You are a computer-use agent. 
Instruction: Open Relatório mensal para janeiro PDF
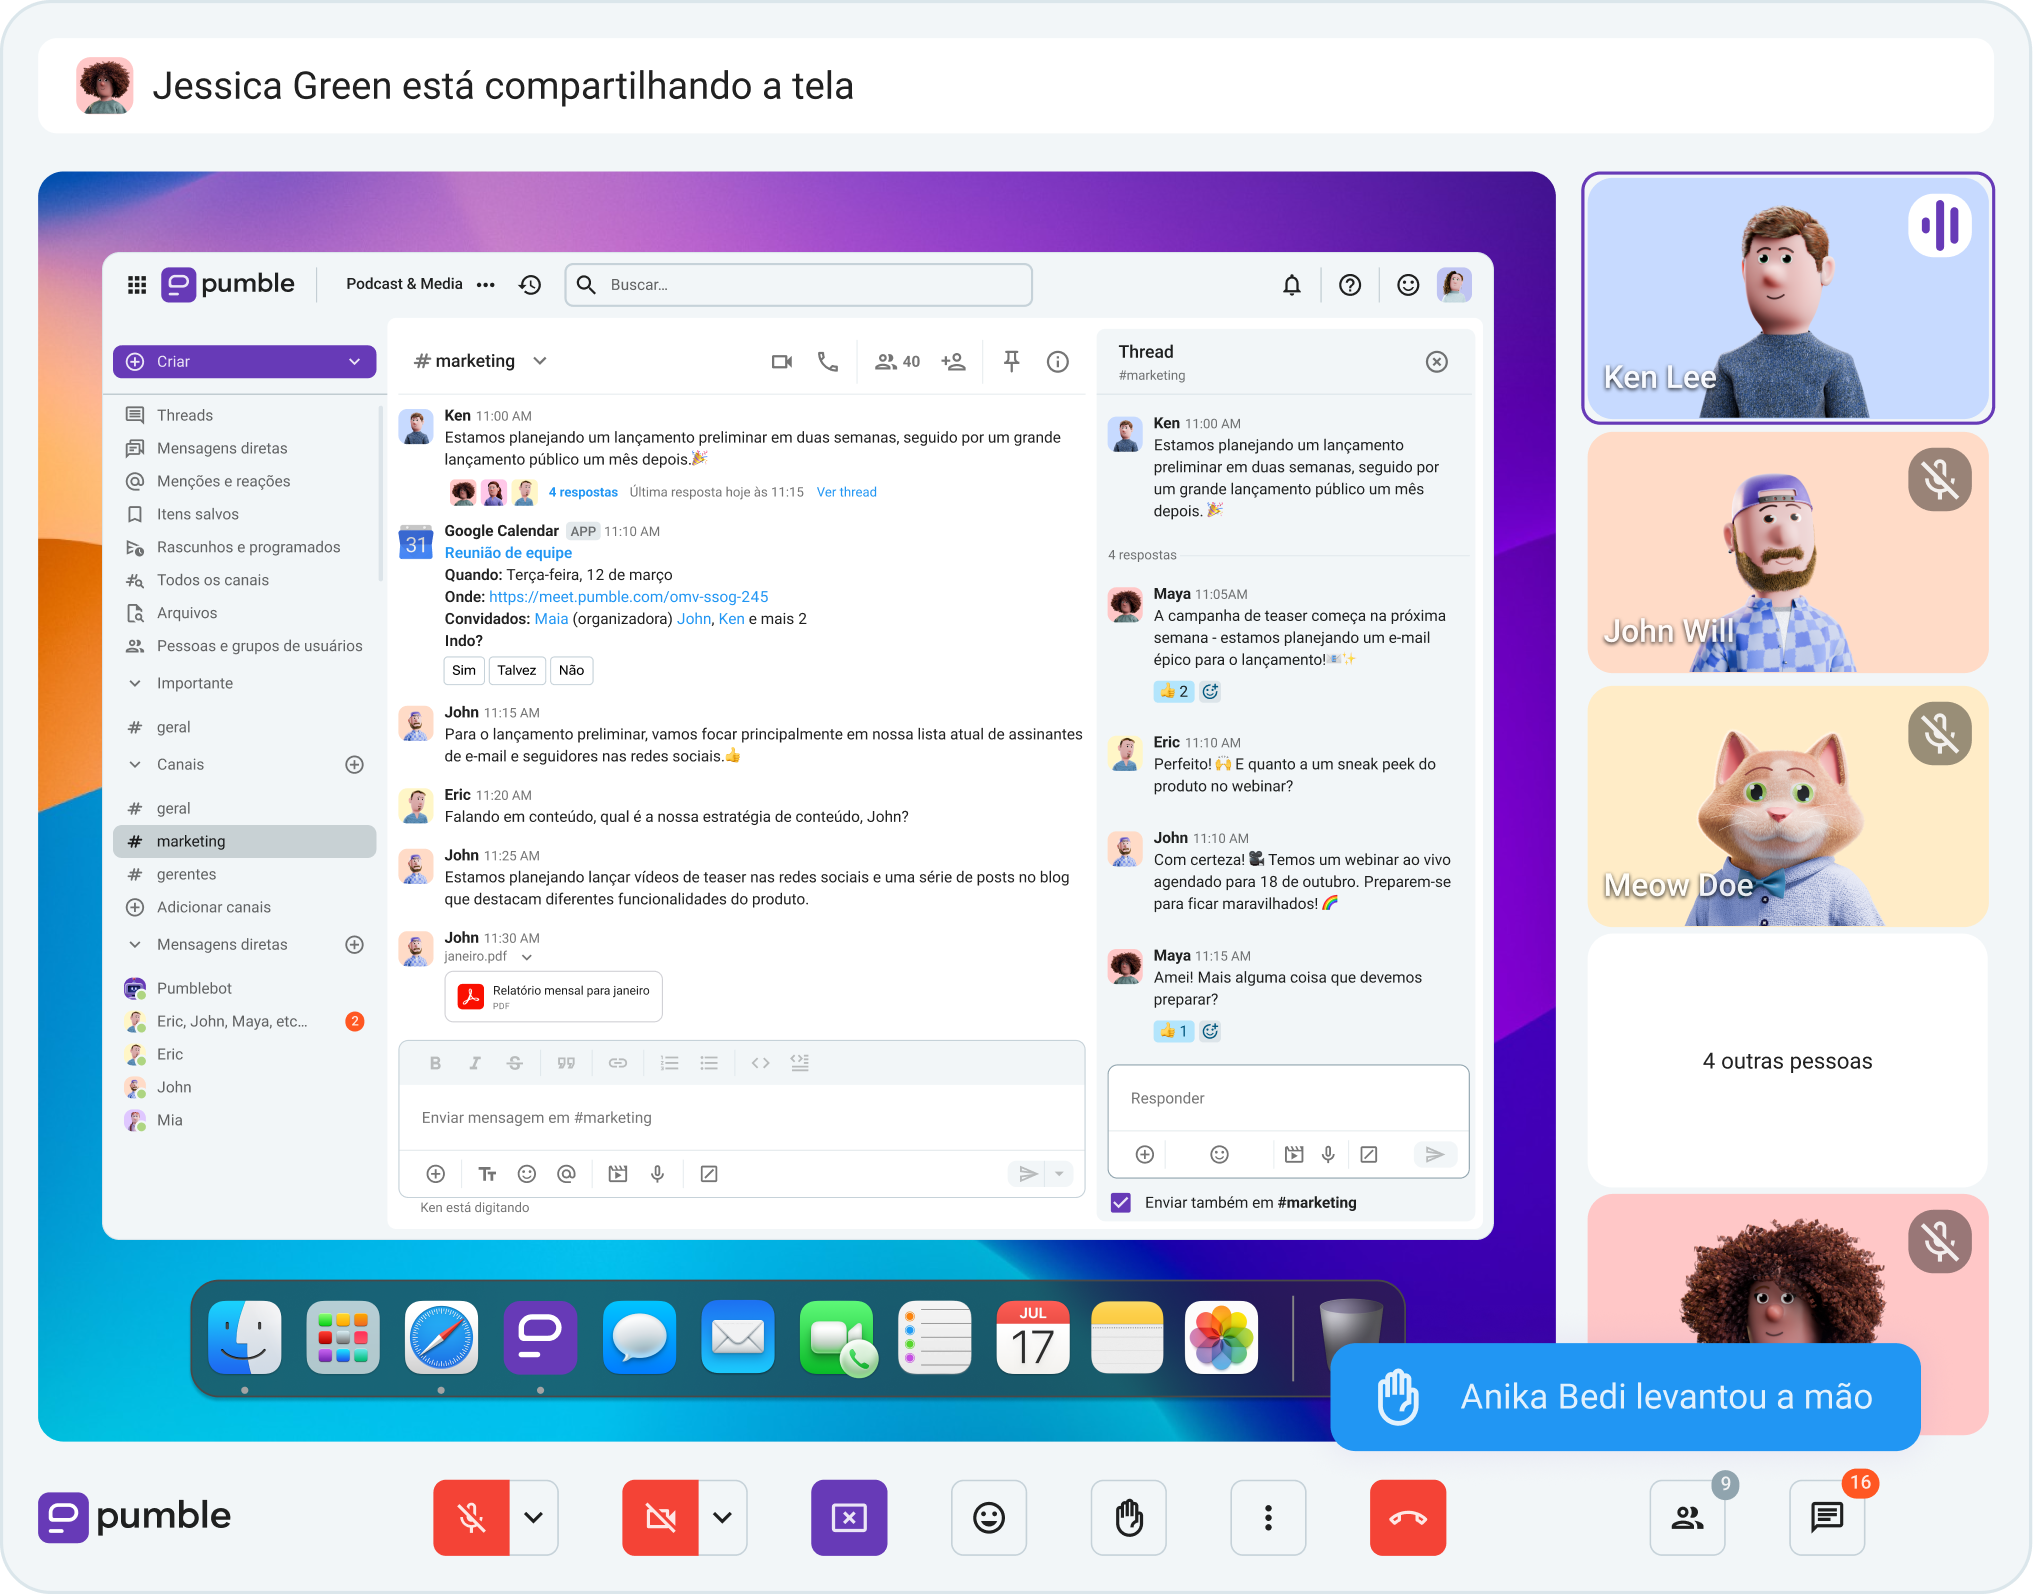pos(553,996)
